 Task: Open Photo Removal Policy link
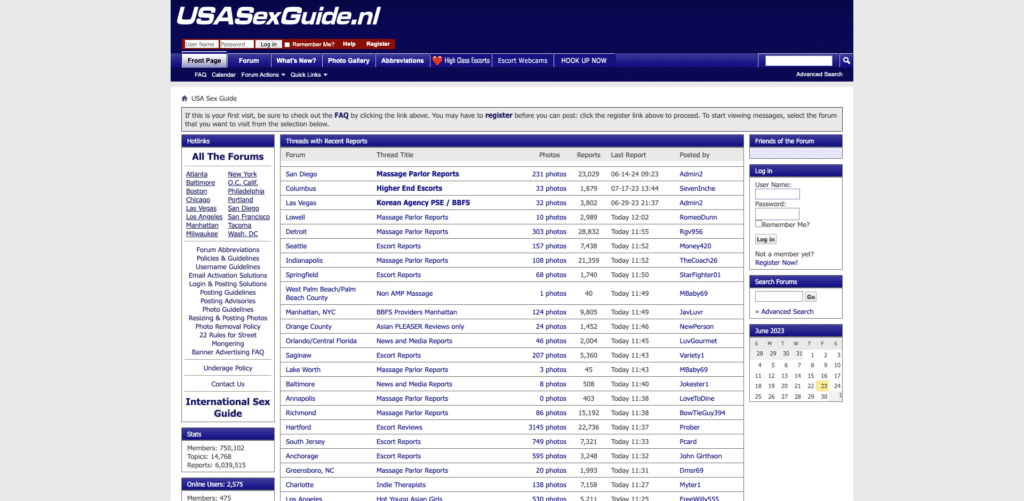(x=228, y=327)
